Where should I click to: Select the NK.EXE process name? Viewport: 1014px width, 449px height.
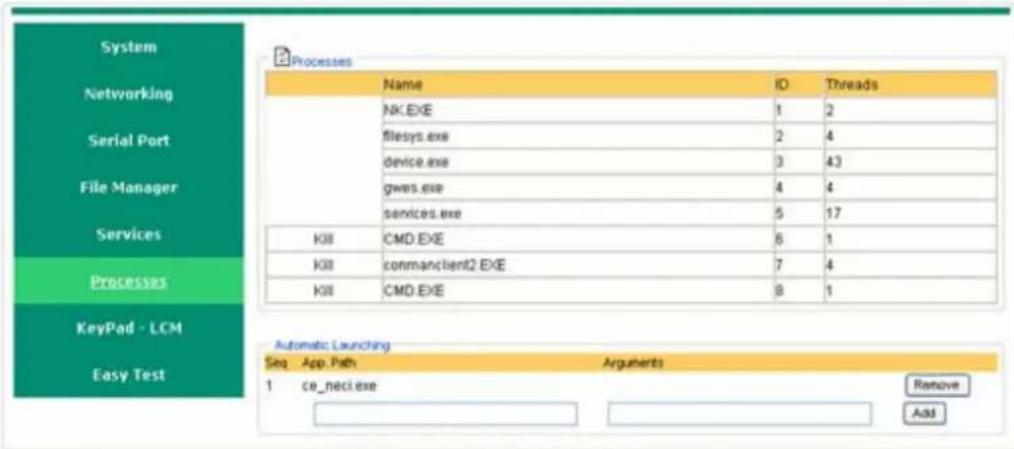click(x=407, y=110)
